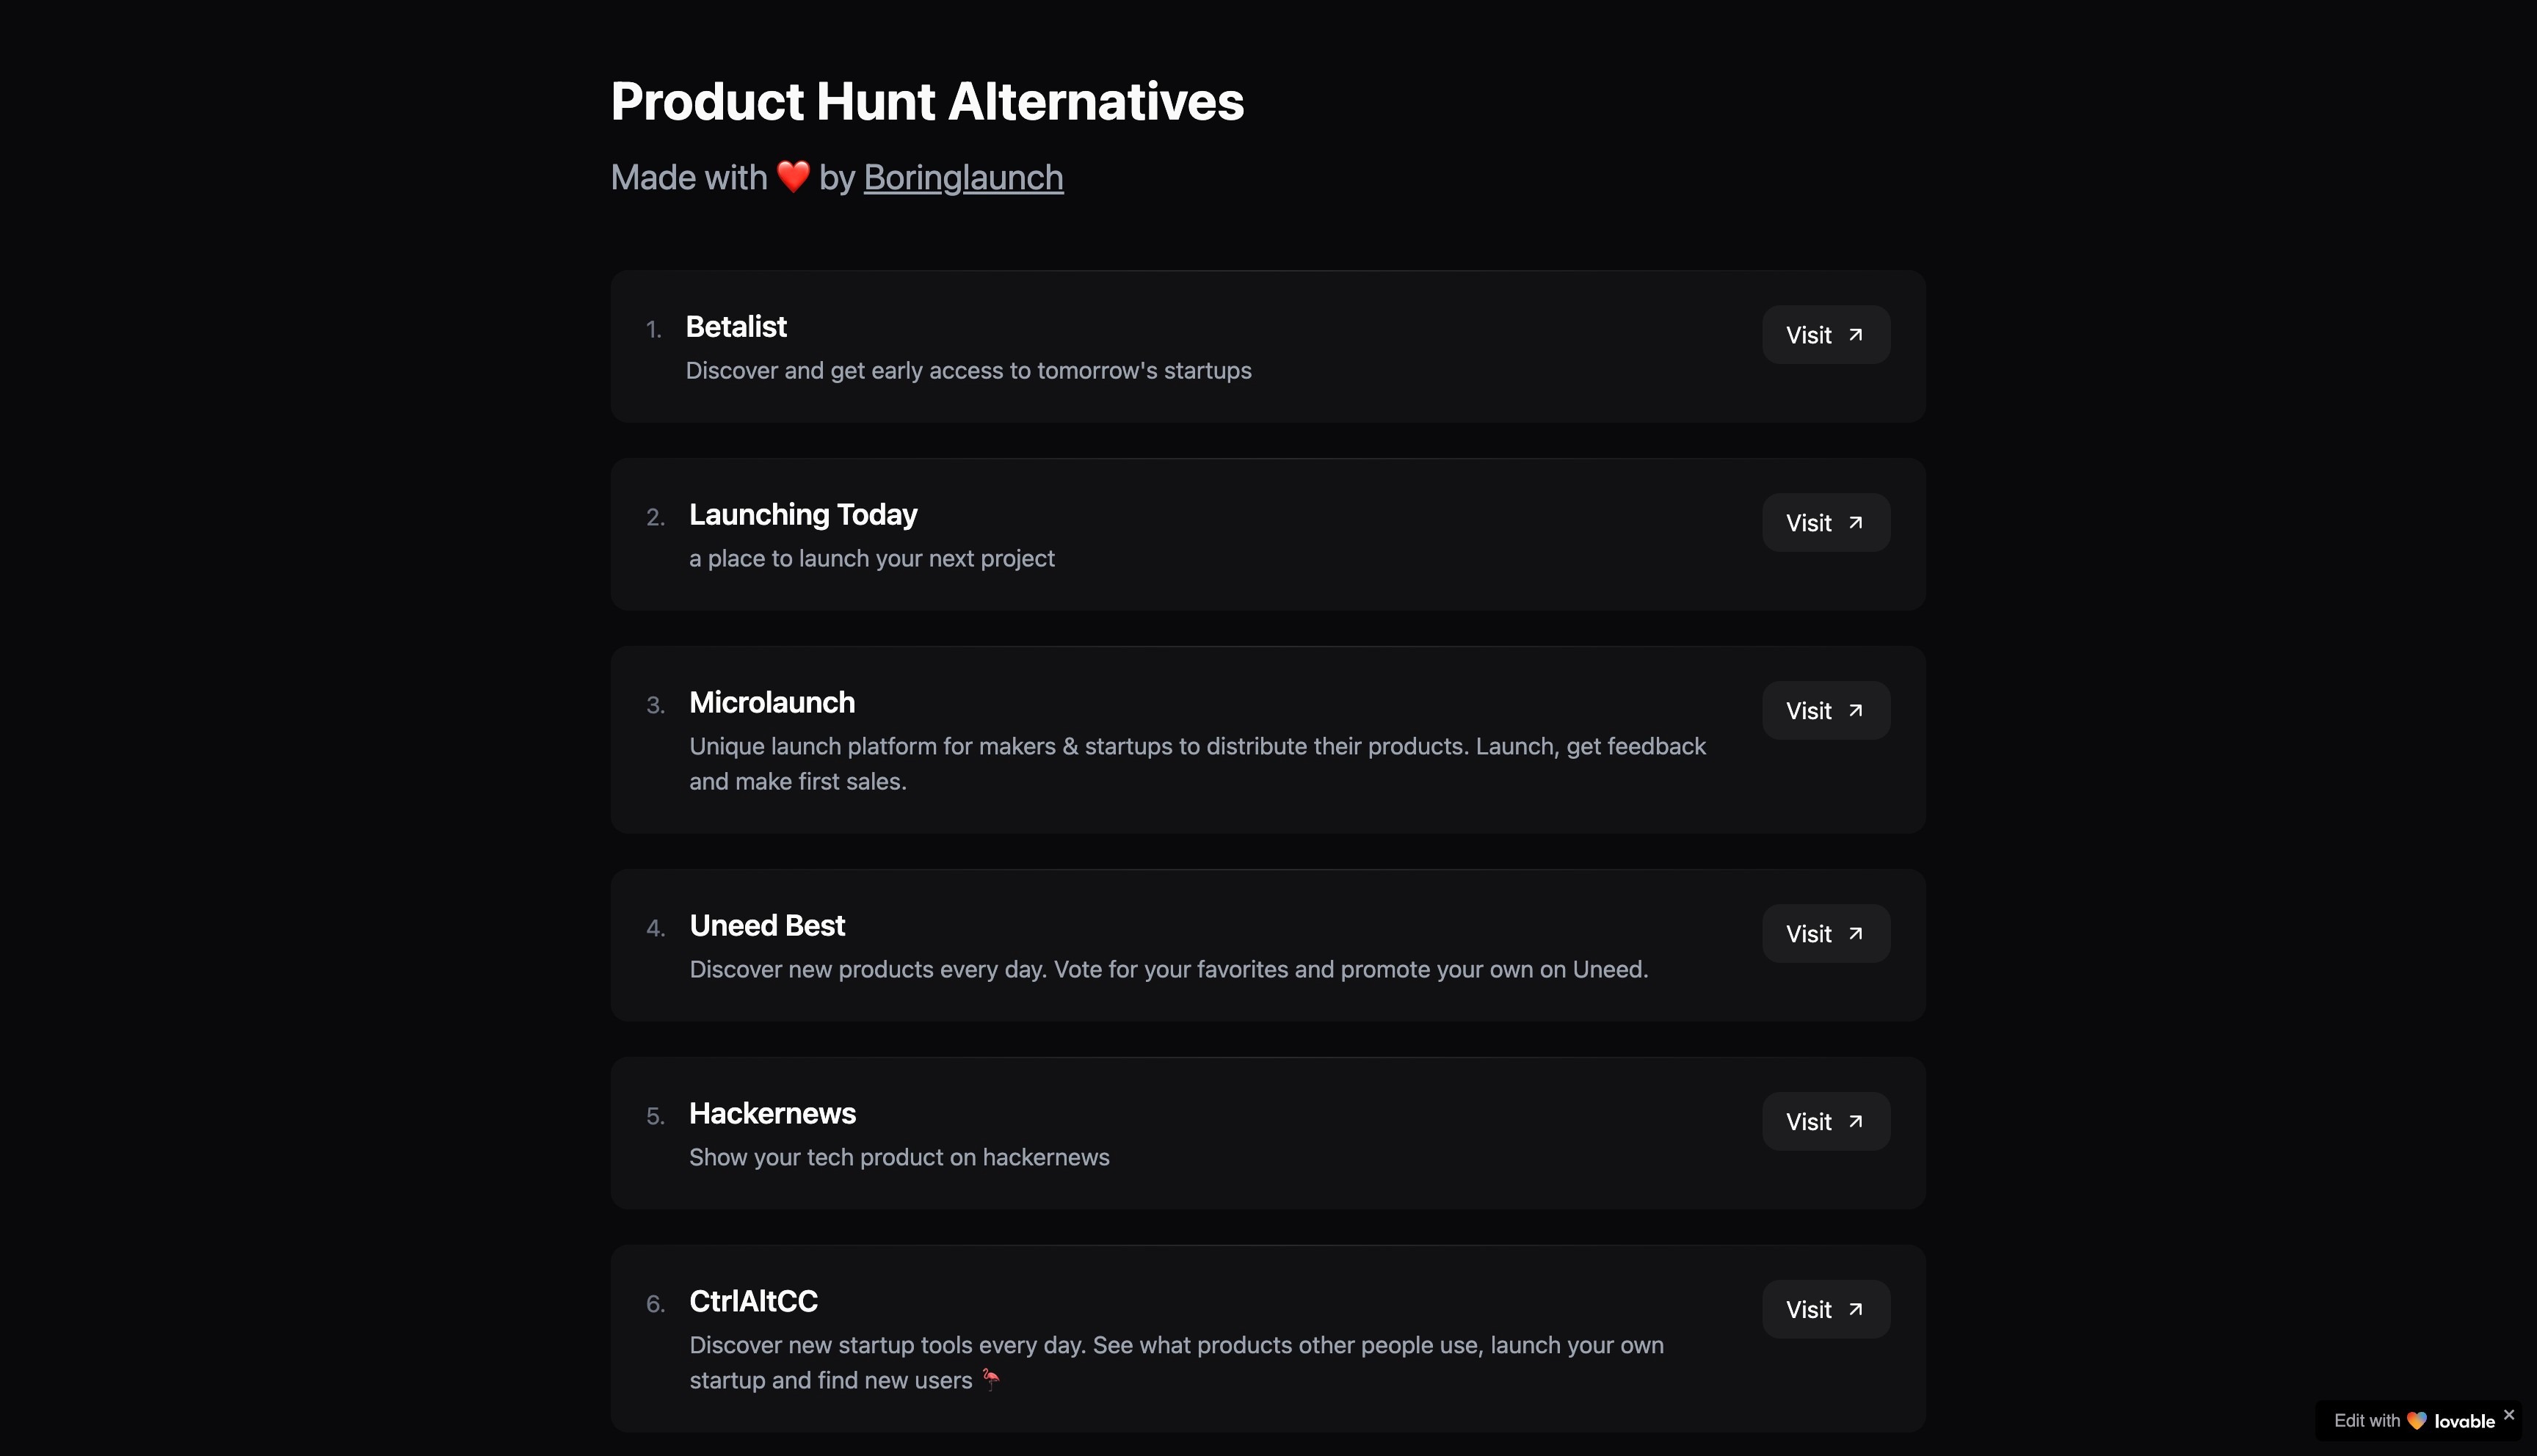
Task: Click the arrow icon in Hackernews' Visit button
Action: click(1856, 1121)
